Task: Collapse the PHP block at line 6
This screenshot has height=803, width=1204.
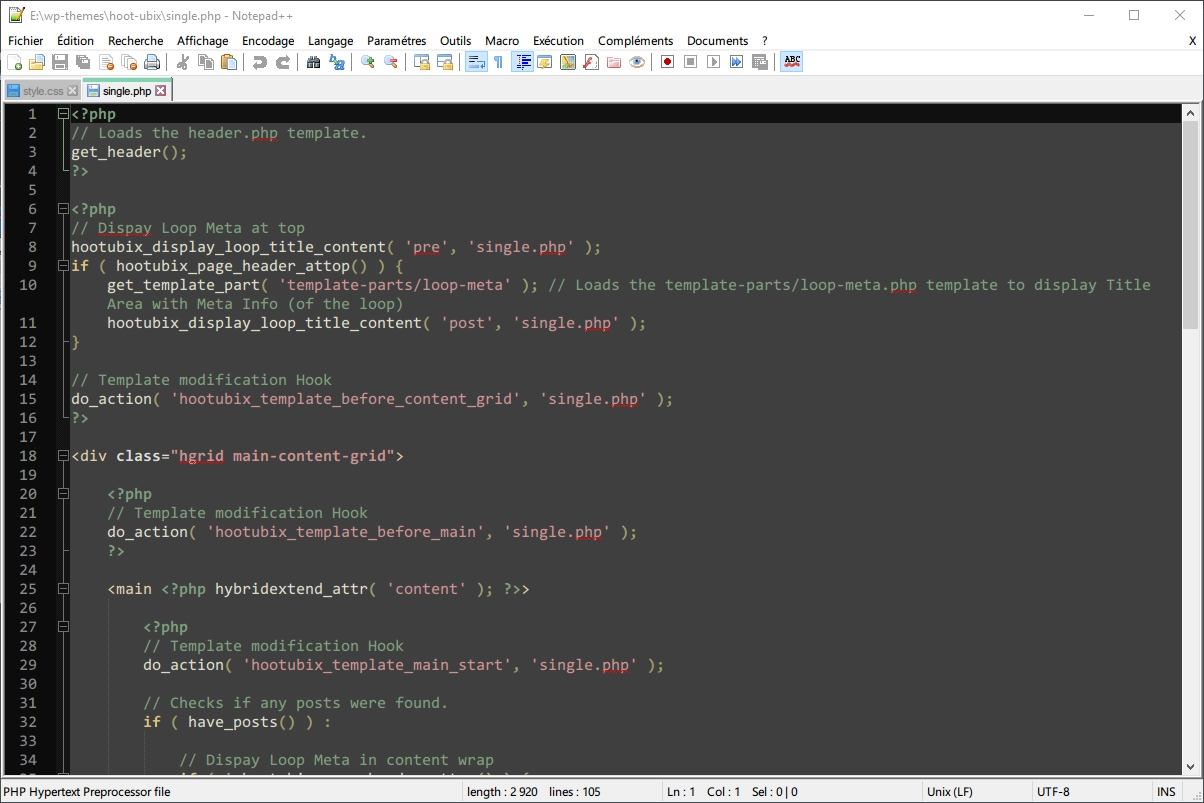Action: [63, 209]
